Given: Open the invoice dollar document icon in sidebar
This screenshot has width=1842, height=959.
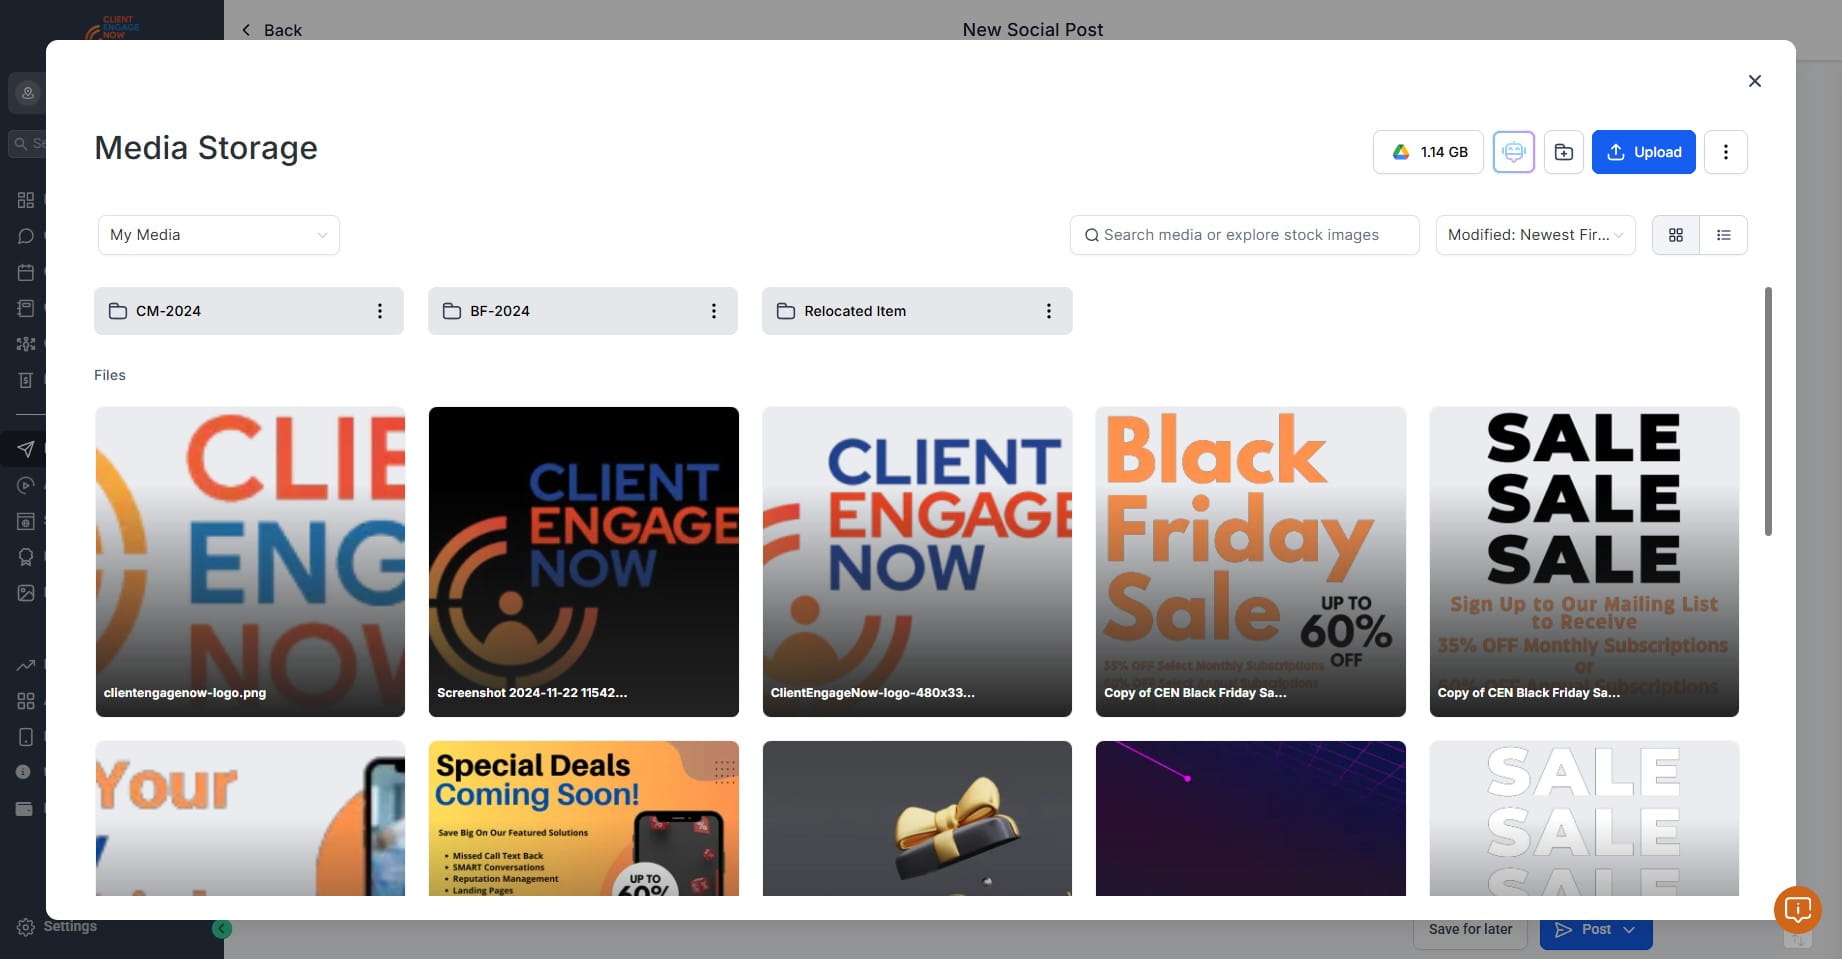Looking at the screenshot, I should [x=26, y=380].
